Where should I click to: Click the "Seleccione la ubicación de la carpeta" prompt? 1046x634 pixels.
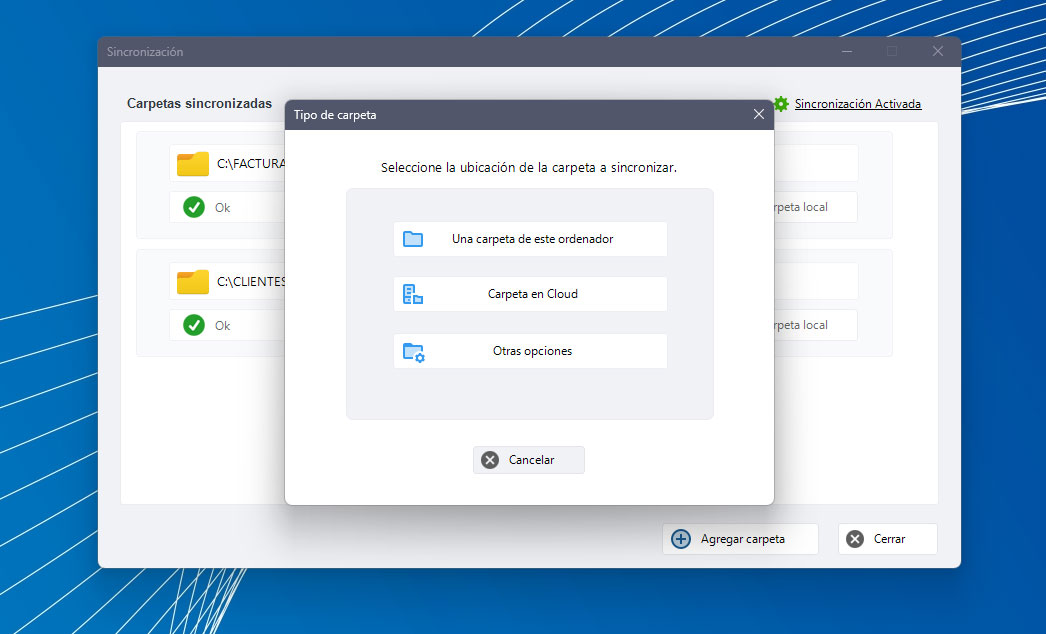(x=529, y=168)
